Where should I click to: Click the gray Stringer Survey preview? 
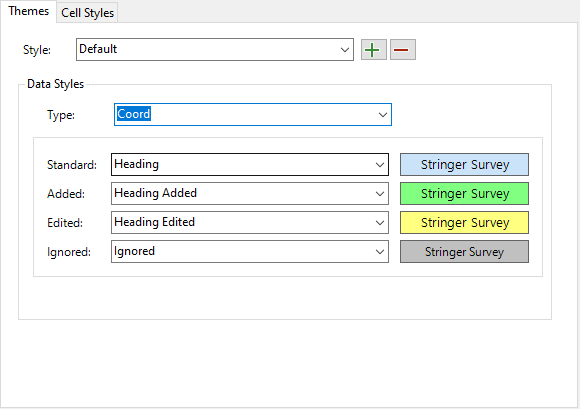point(464,252)
